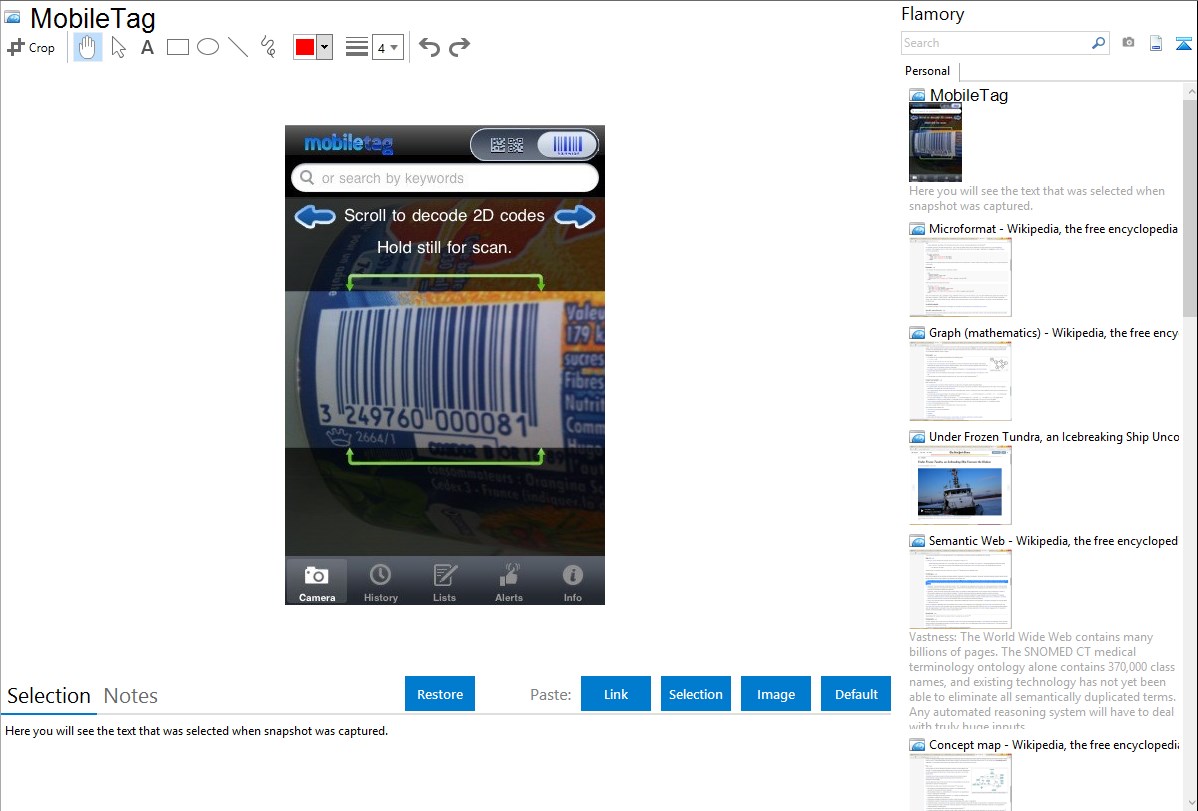Click the Microformat - Wikipedia title text
This screenshot has width=1198, height=811.
(x=1053, y=229)
